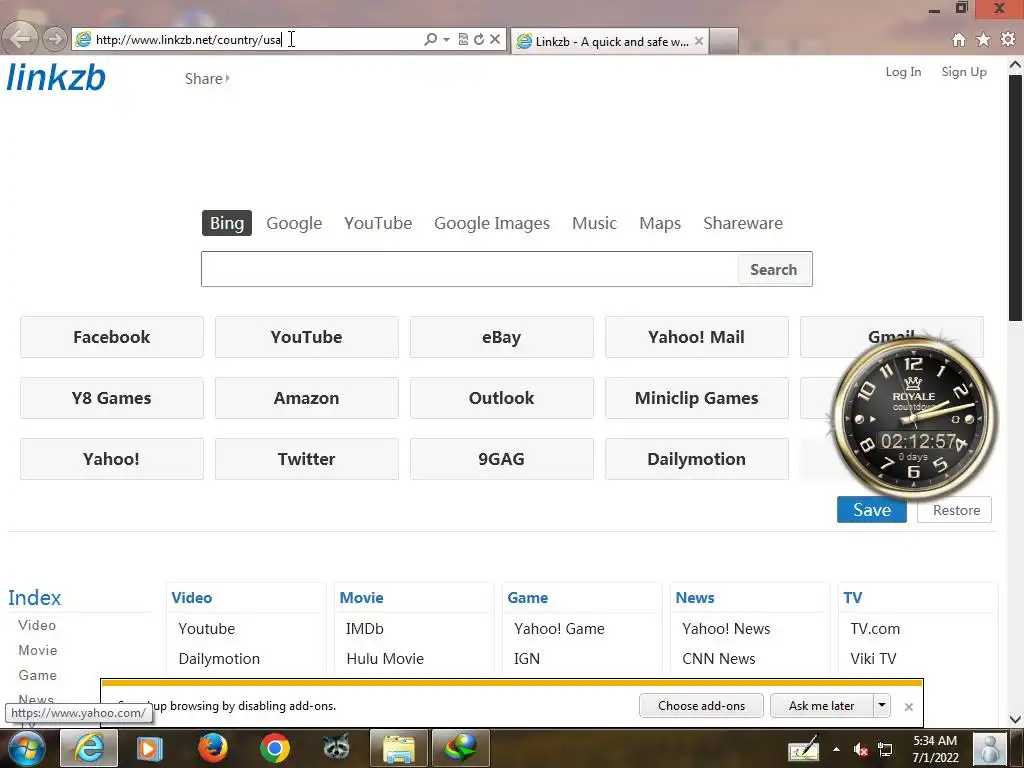Click the Search button
The height and width of the screenshot is (768, 1024).
point(774,269)
